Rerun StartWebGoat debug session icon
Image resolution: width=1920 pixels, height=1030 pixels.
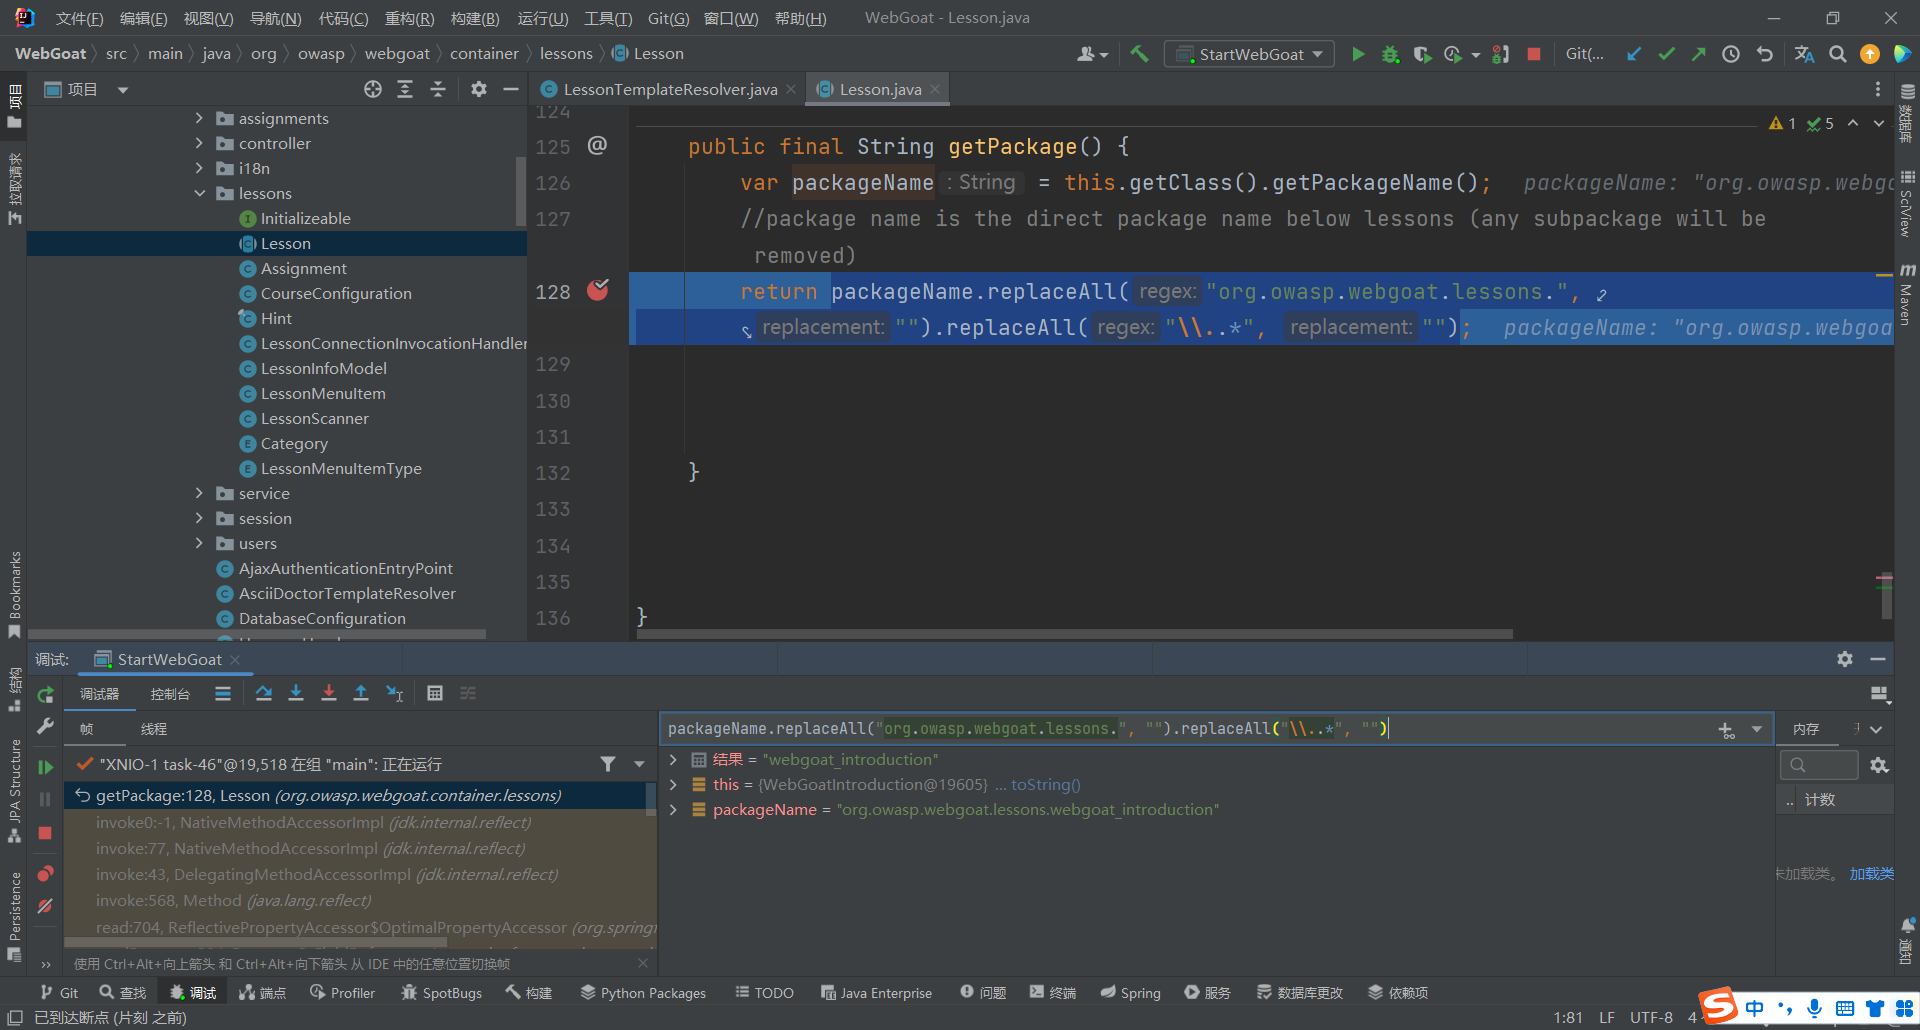(x=45, y=694)
